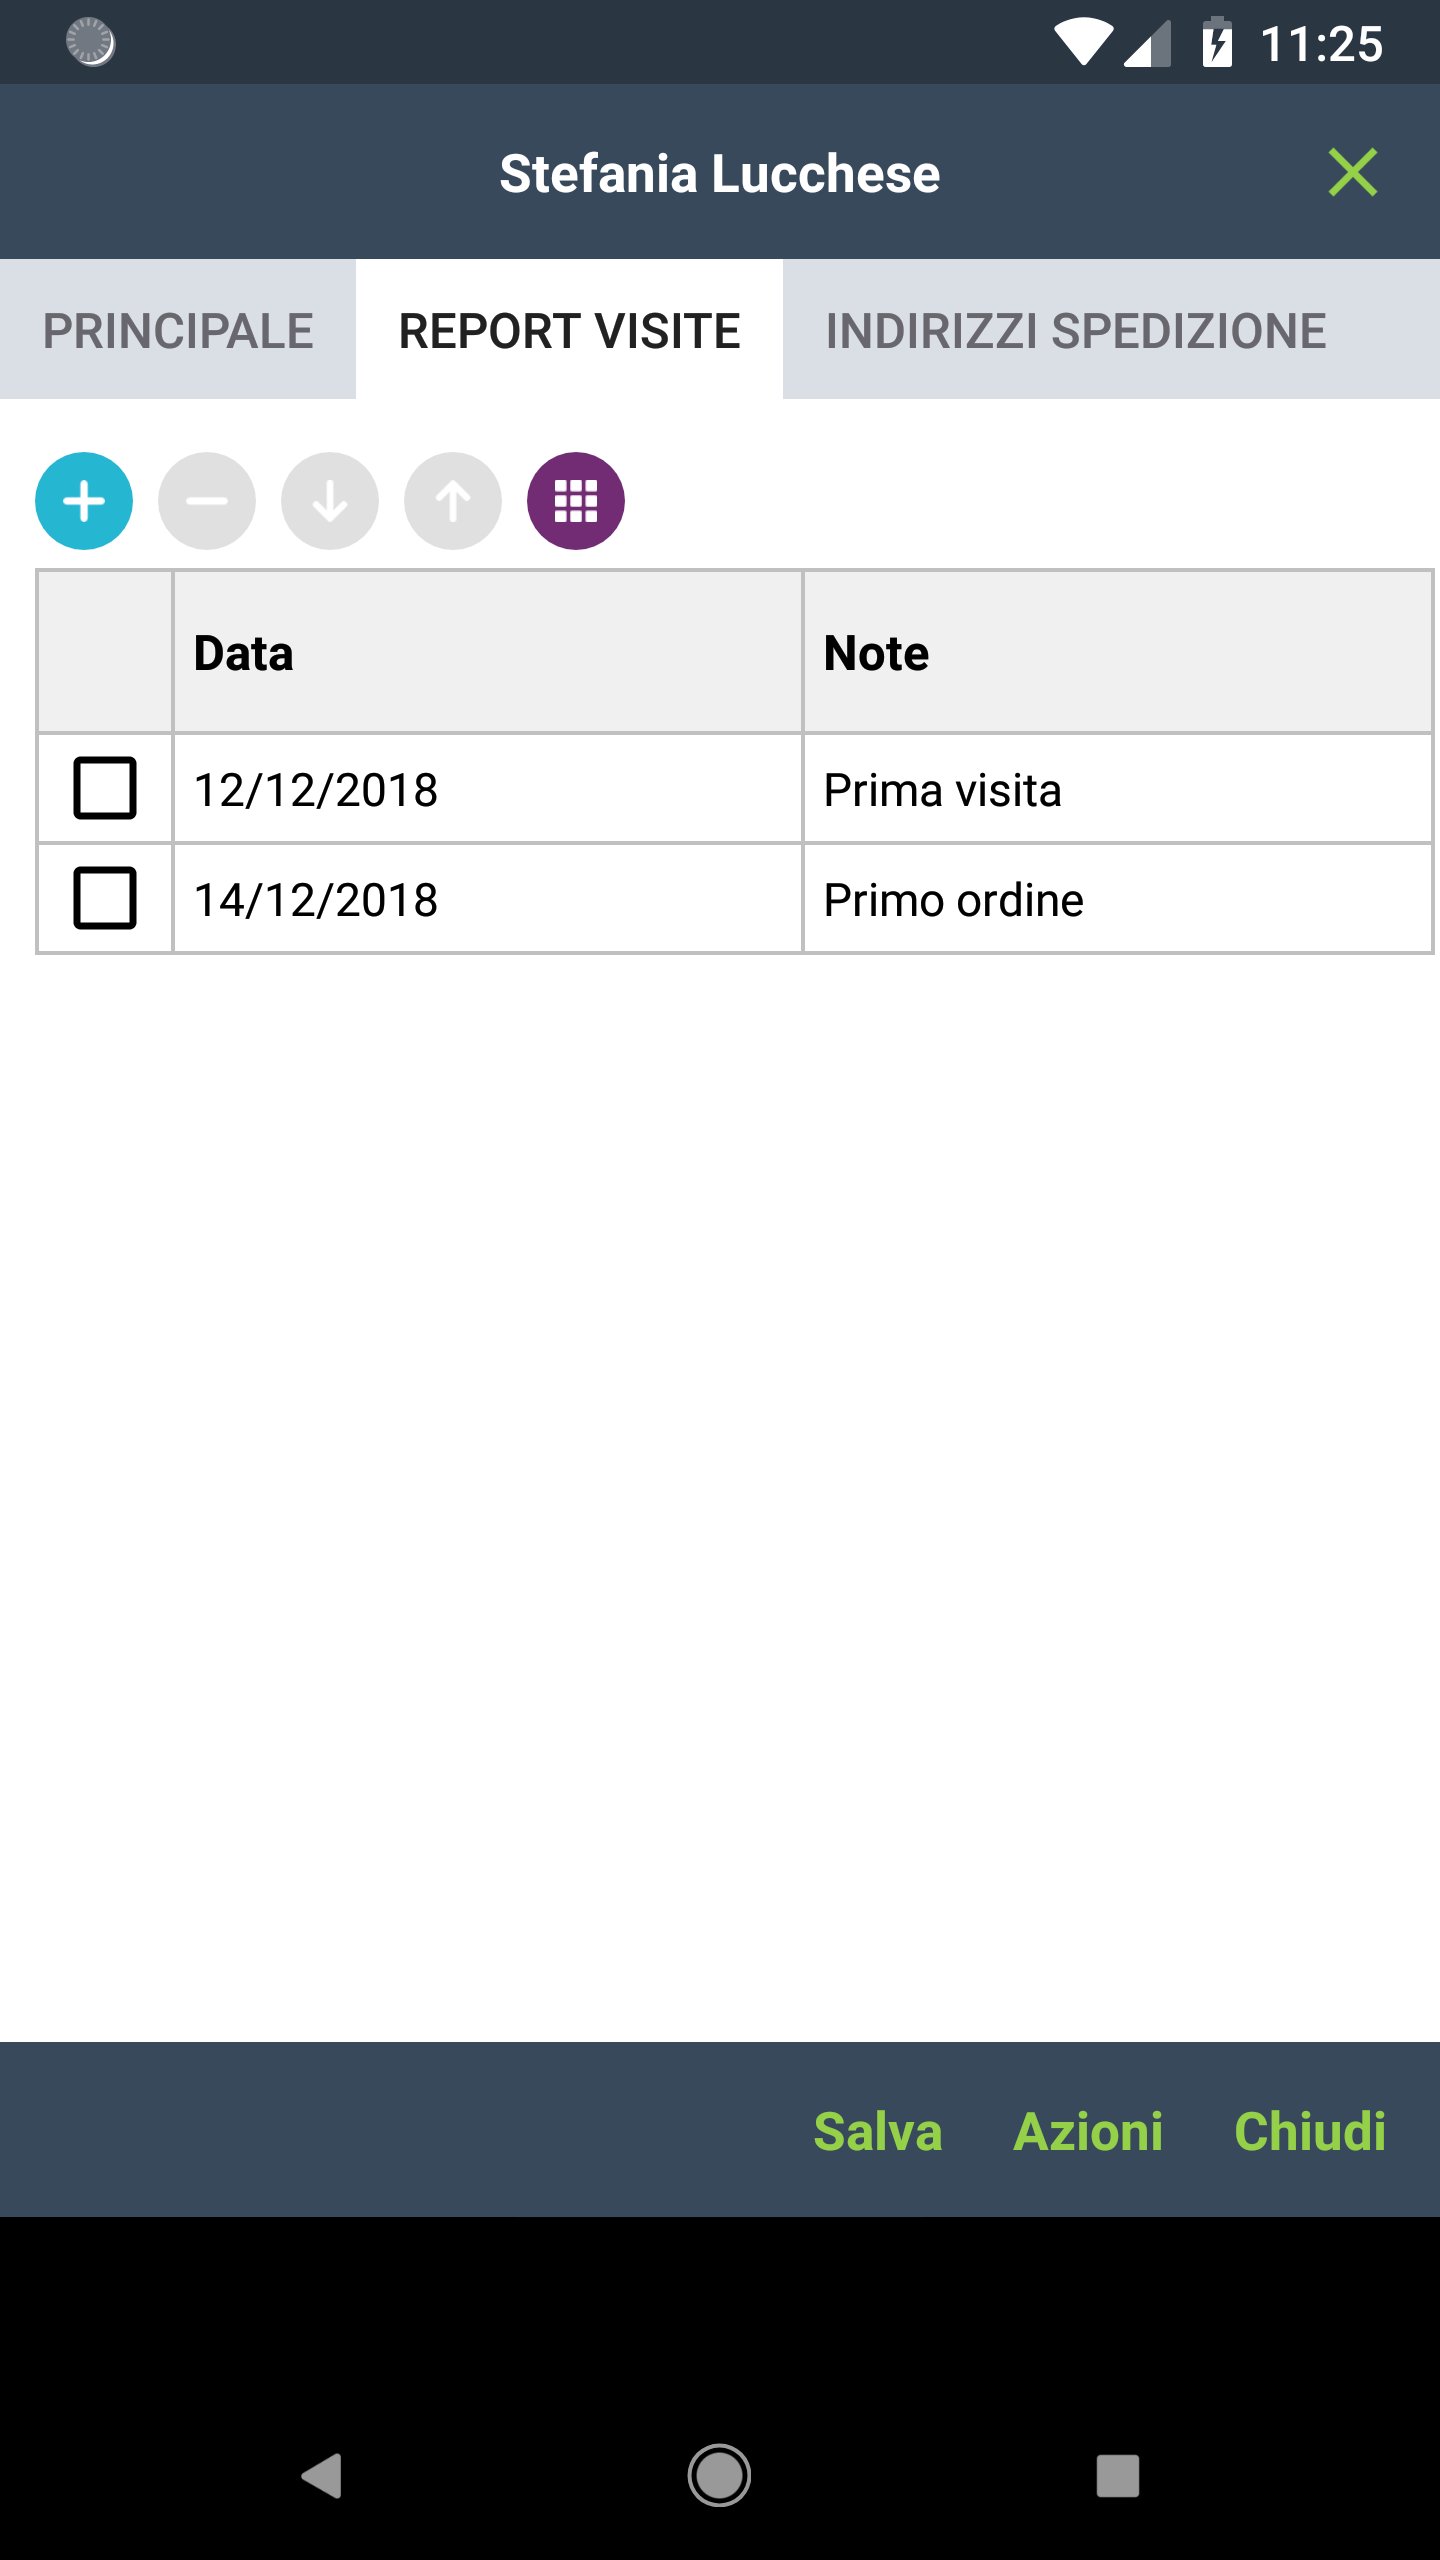
Task: Select the Prima visita note cell
Action: (1117, 790)
